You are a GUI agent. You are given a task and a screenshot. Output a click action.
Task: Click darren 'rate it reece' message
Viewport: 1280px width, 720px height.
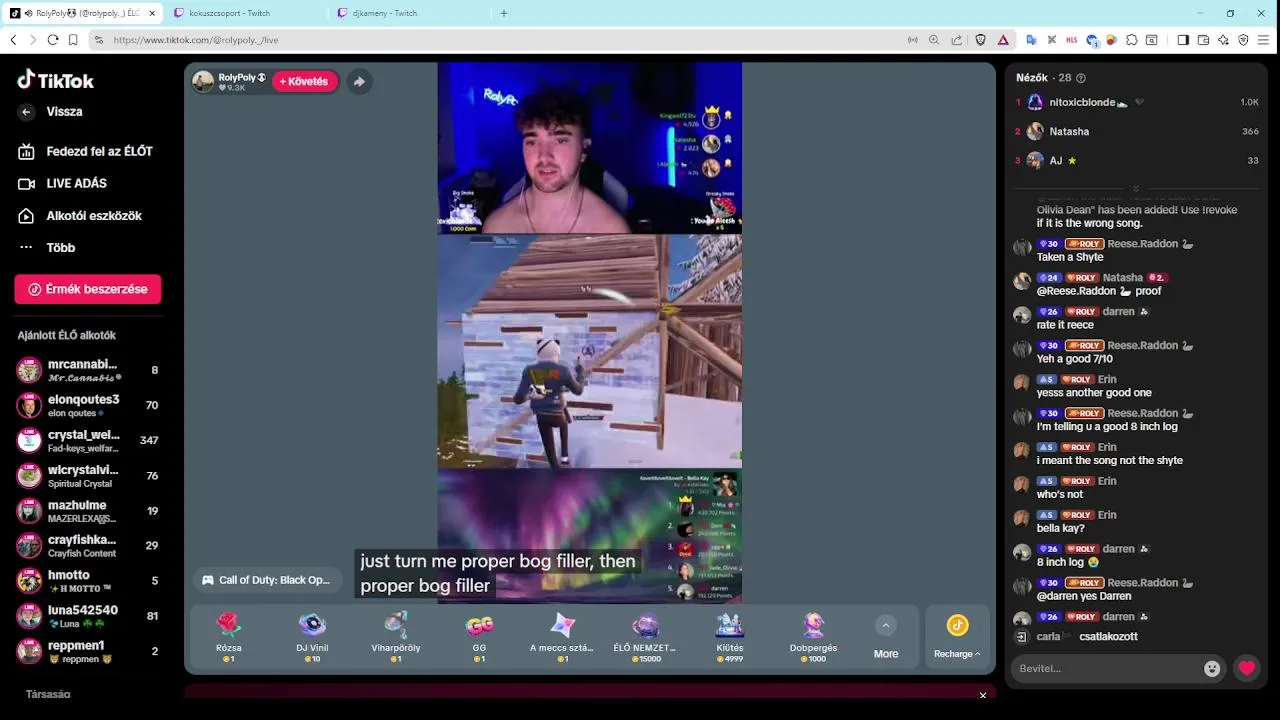coord(1065,325)
